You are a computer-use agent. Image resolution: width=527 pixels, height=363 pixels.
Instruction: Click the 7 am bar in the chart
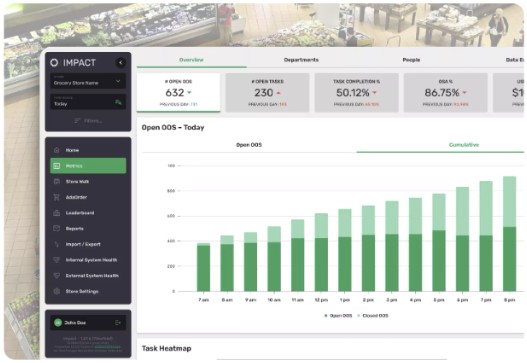click(203, 267)
